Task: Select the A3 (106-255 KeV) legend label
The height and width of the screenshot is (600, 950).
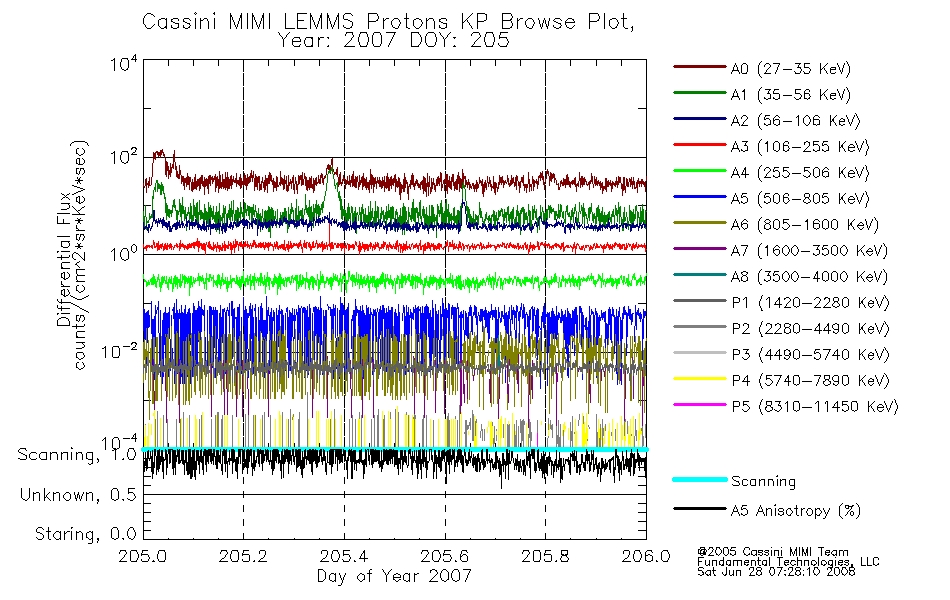Action: 800,147
